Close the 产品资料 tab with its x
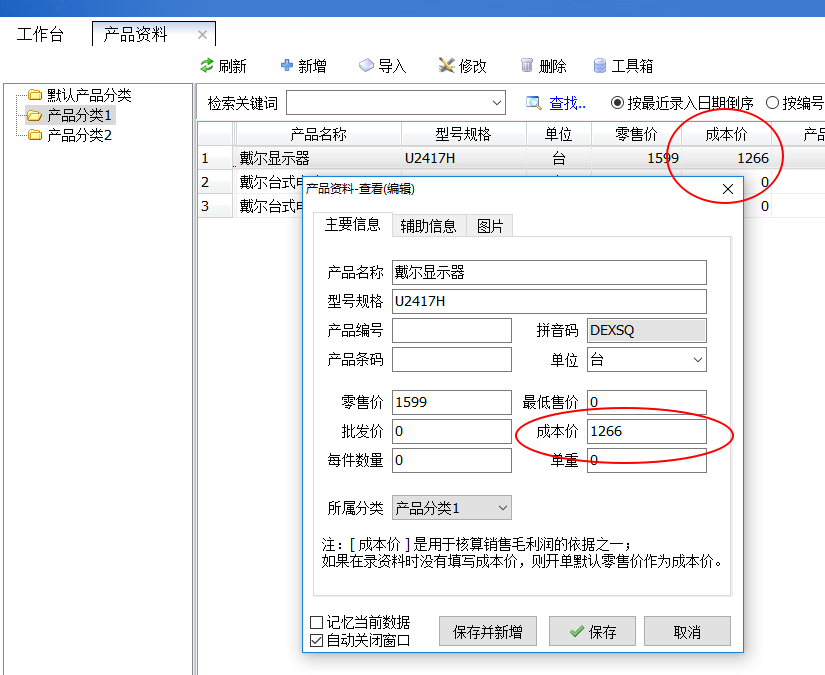825x675 pixels. tap(202, 35)
